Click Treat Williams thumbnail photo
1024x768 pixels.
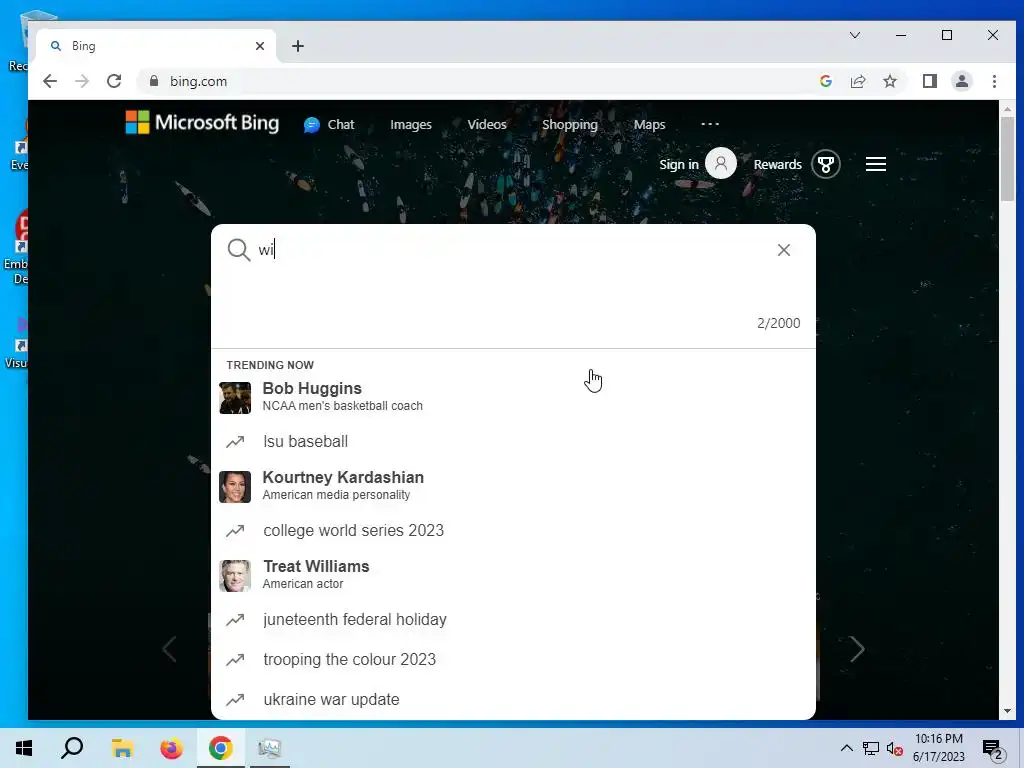click(x=235, y=575)
